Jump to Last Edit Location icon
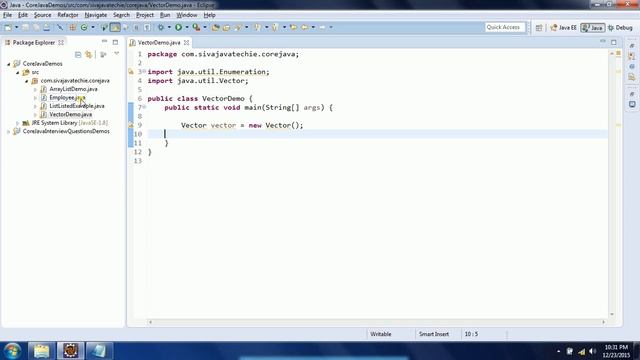This screenshot has width=640, height=360. (293, 27)
